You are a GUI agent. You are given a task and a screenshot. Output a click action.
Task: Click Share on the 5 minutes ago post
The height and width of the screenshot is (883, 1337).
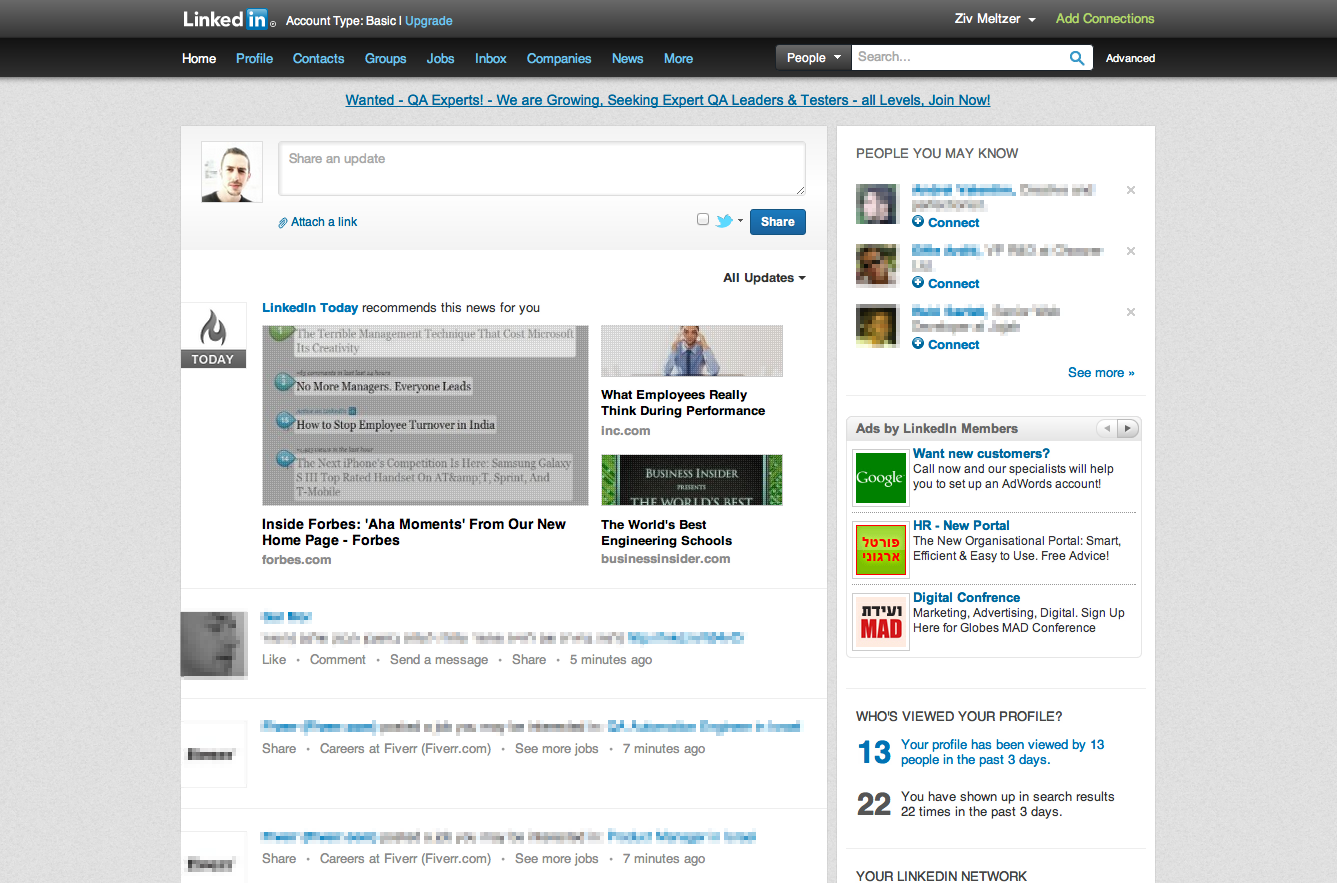tap(529, 660)
